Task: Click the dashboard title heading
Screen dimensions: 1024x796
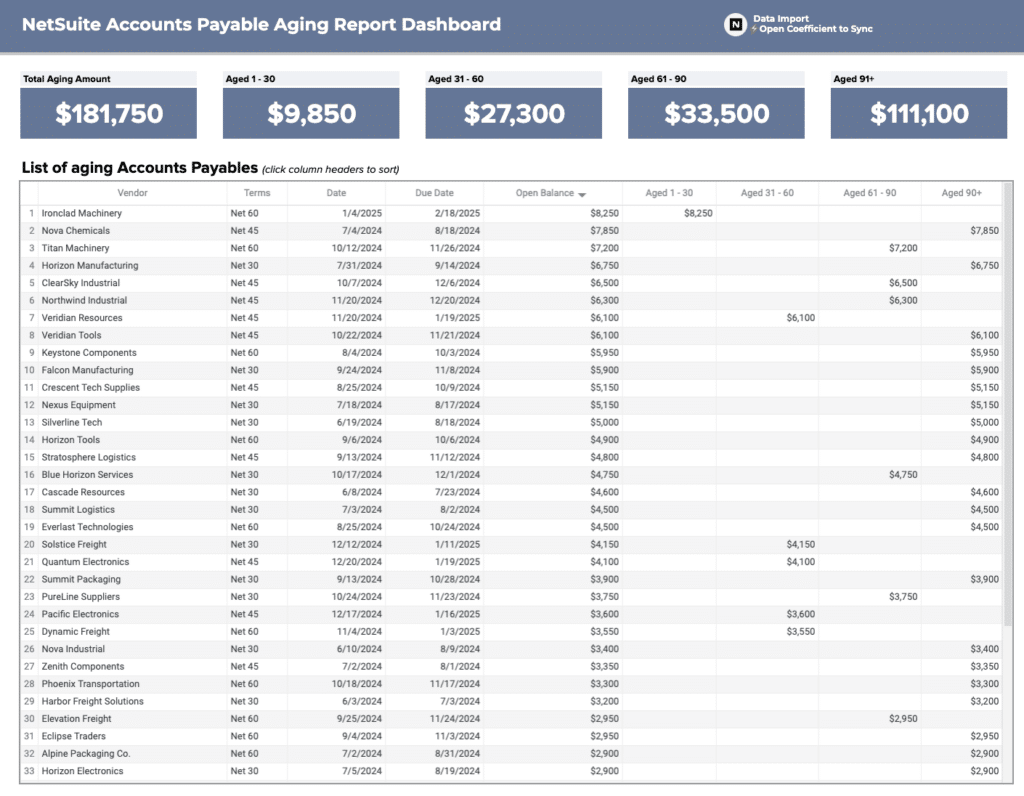Action: (x=261, y=24)
